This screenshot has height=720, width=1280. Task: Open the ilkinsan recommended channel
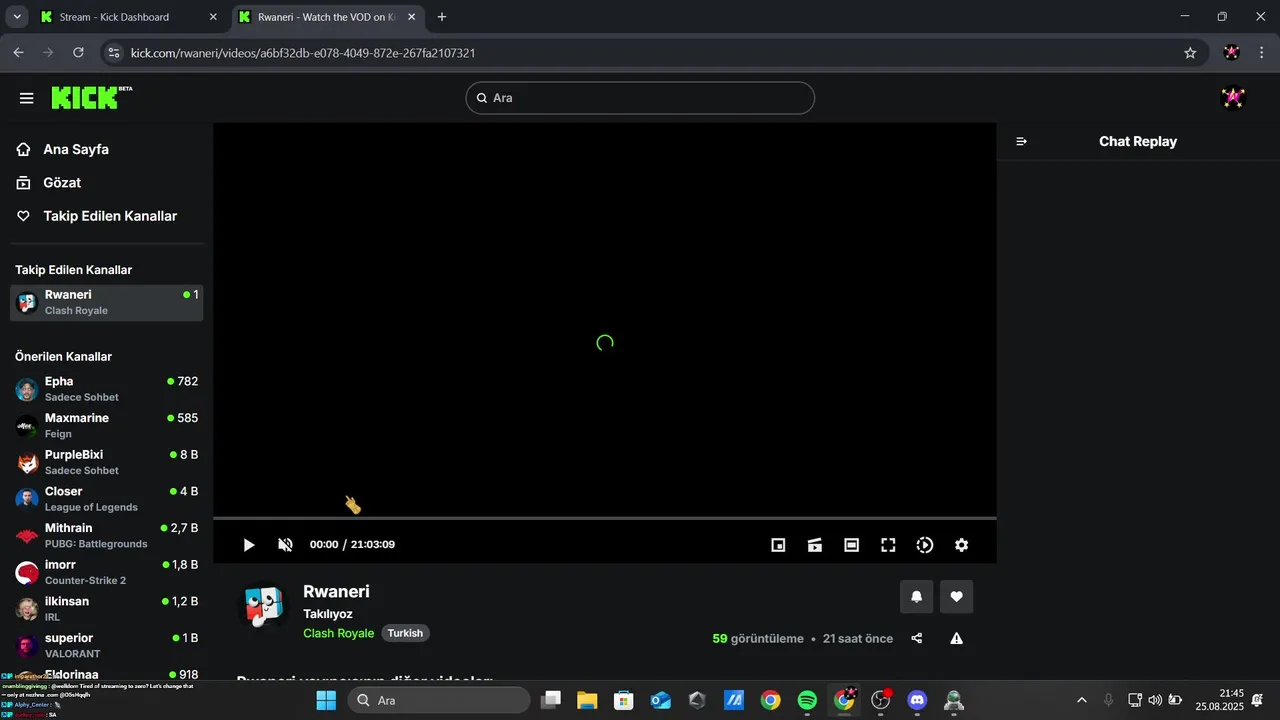(x=107, y=609)
